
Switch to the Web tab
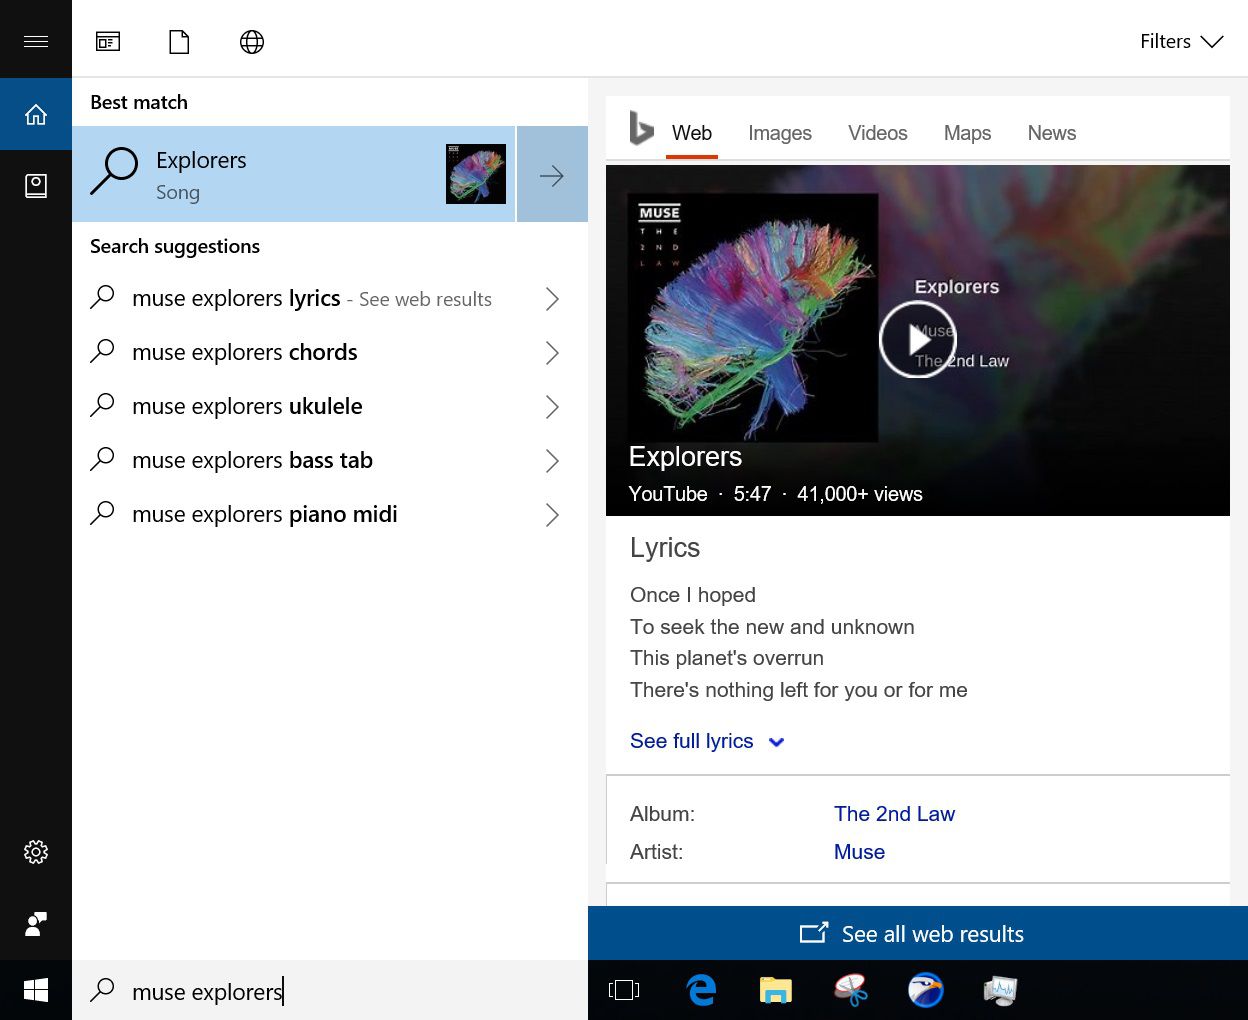692,133
